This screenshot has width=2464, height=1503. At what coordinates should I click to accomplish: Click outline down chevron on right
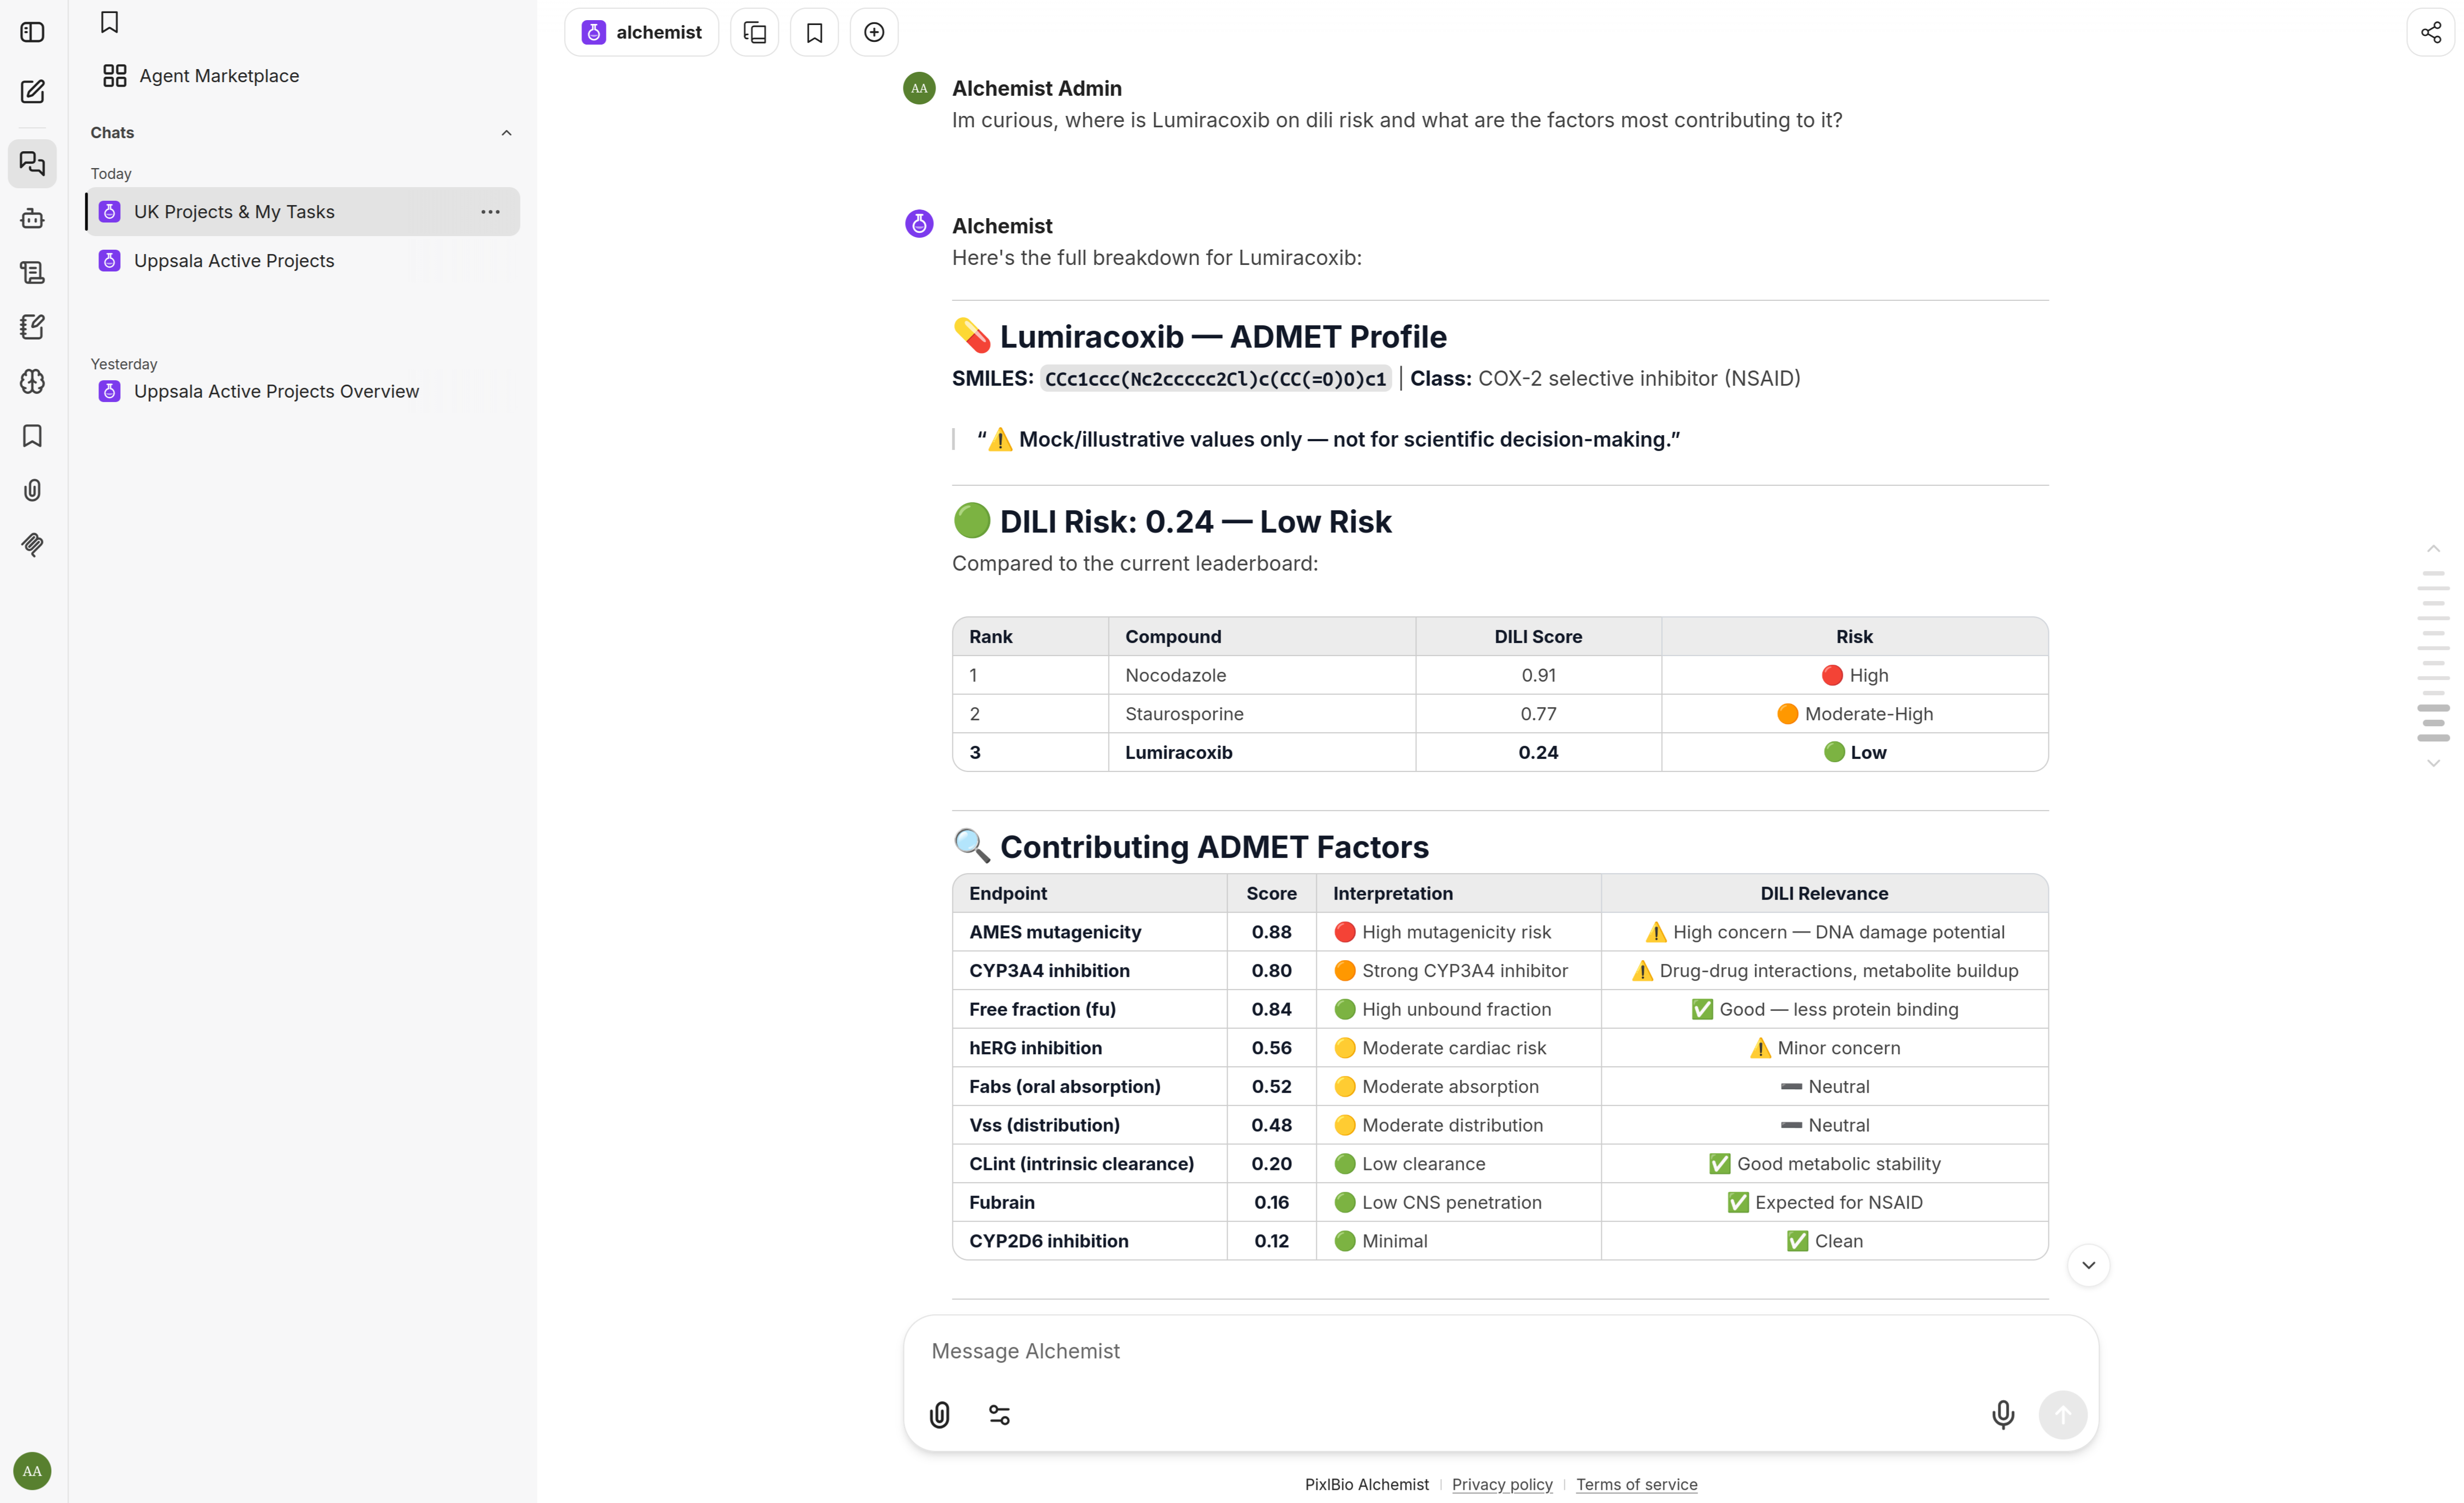click(2433, 763)
